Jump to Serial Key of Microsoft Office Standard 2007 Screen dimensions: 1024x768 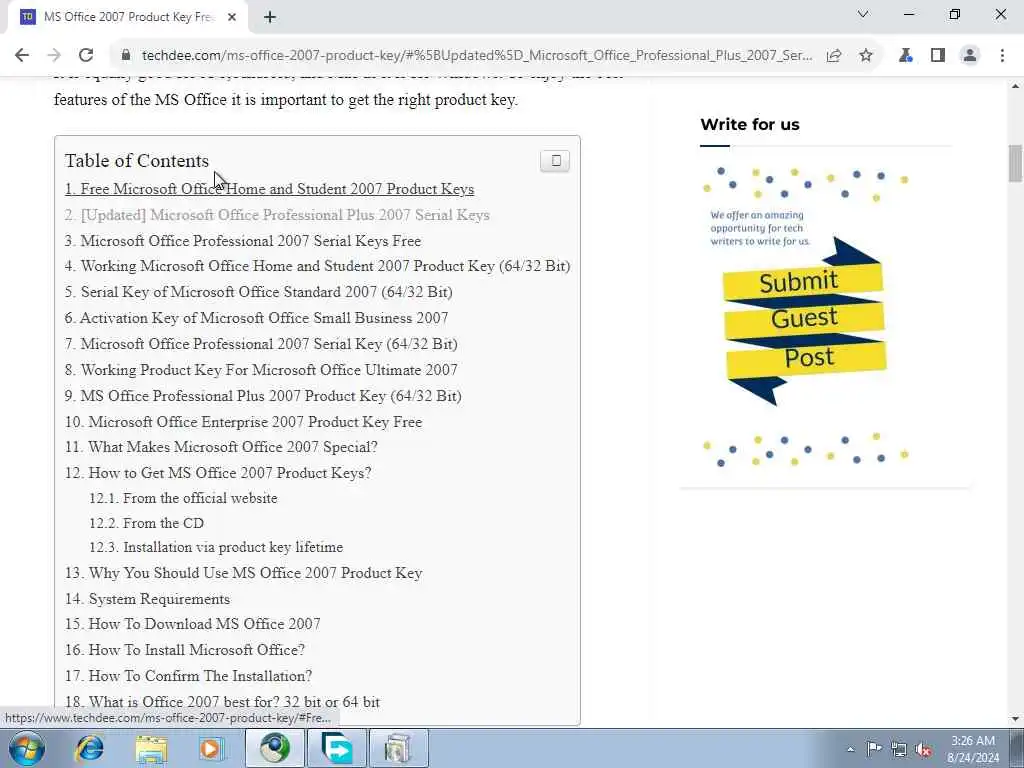[x=259, y=292]
